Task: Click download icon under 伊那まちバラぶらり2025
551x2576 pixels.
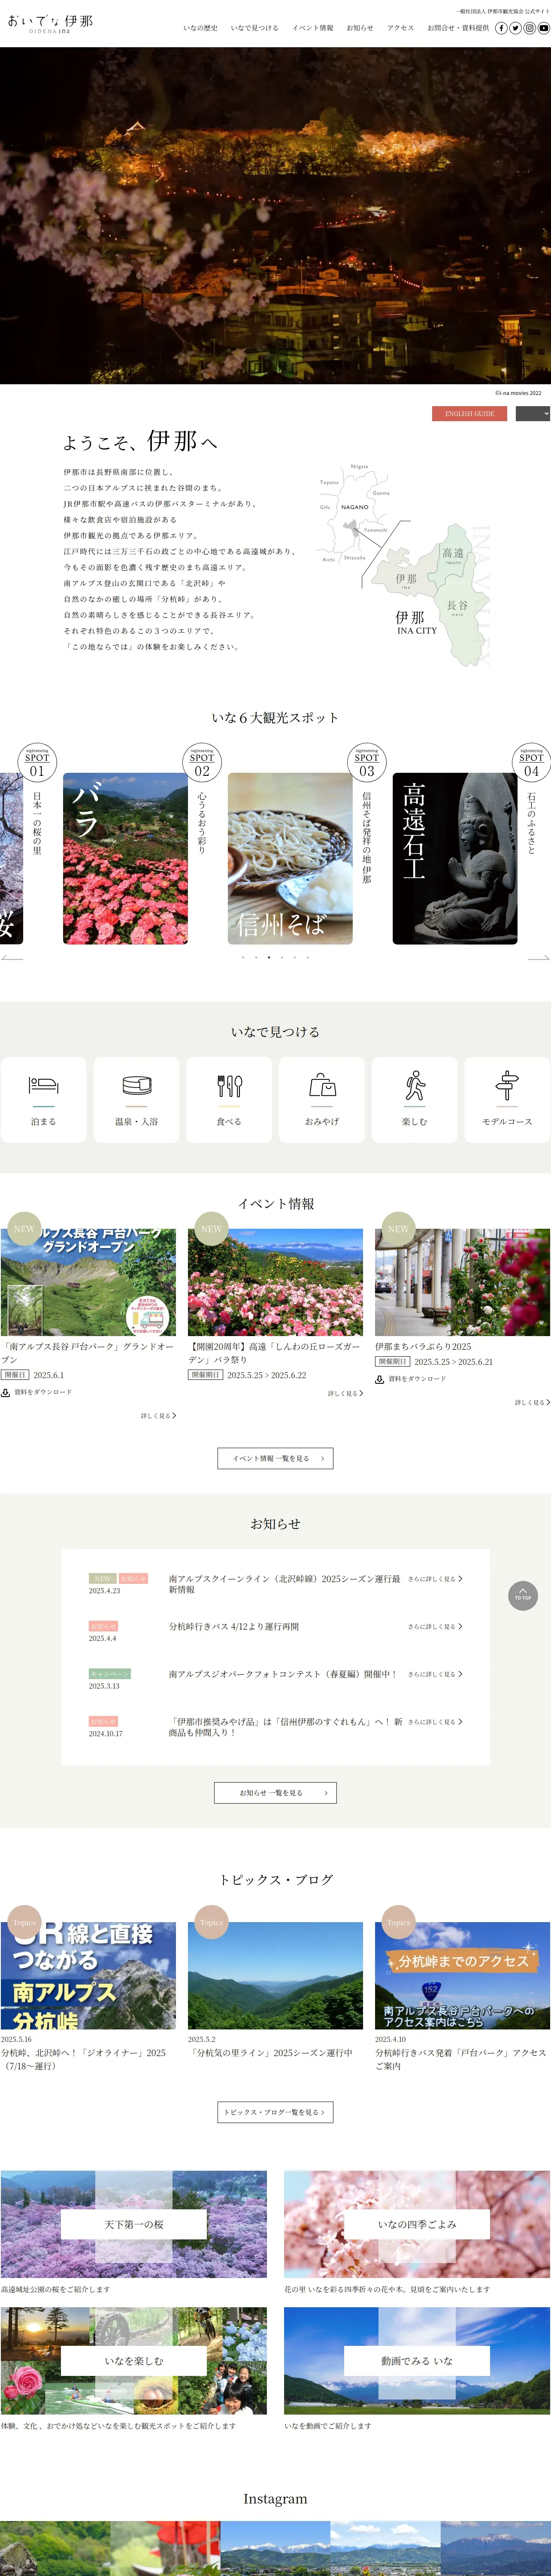Action: 380,1379
